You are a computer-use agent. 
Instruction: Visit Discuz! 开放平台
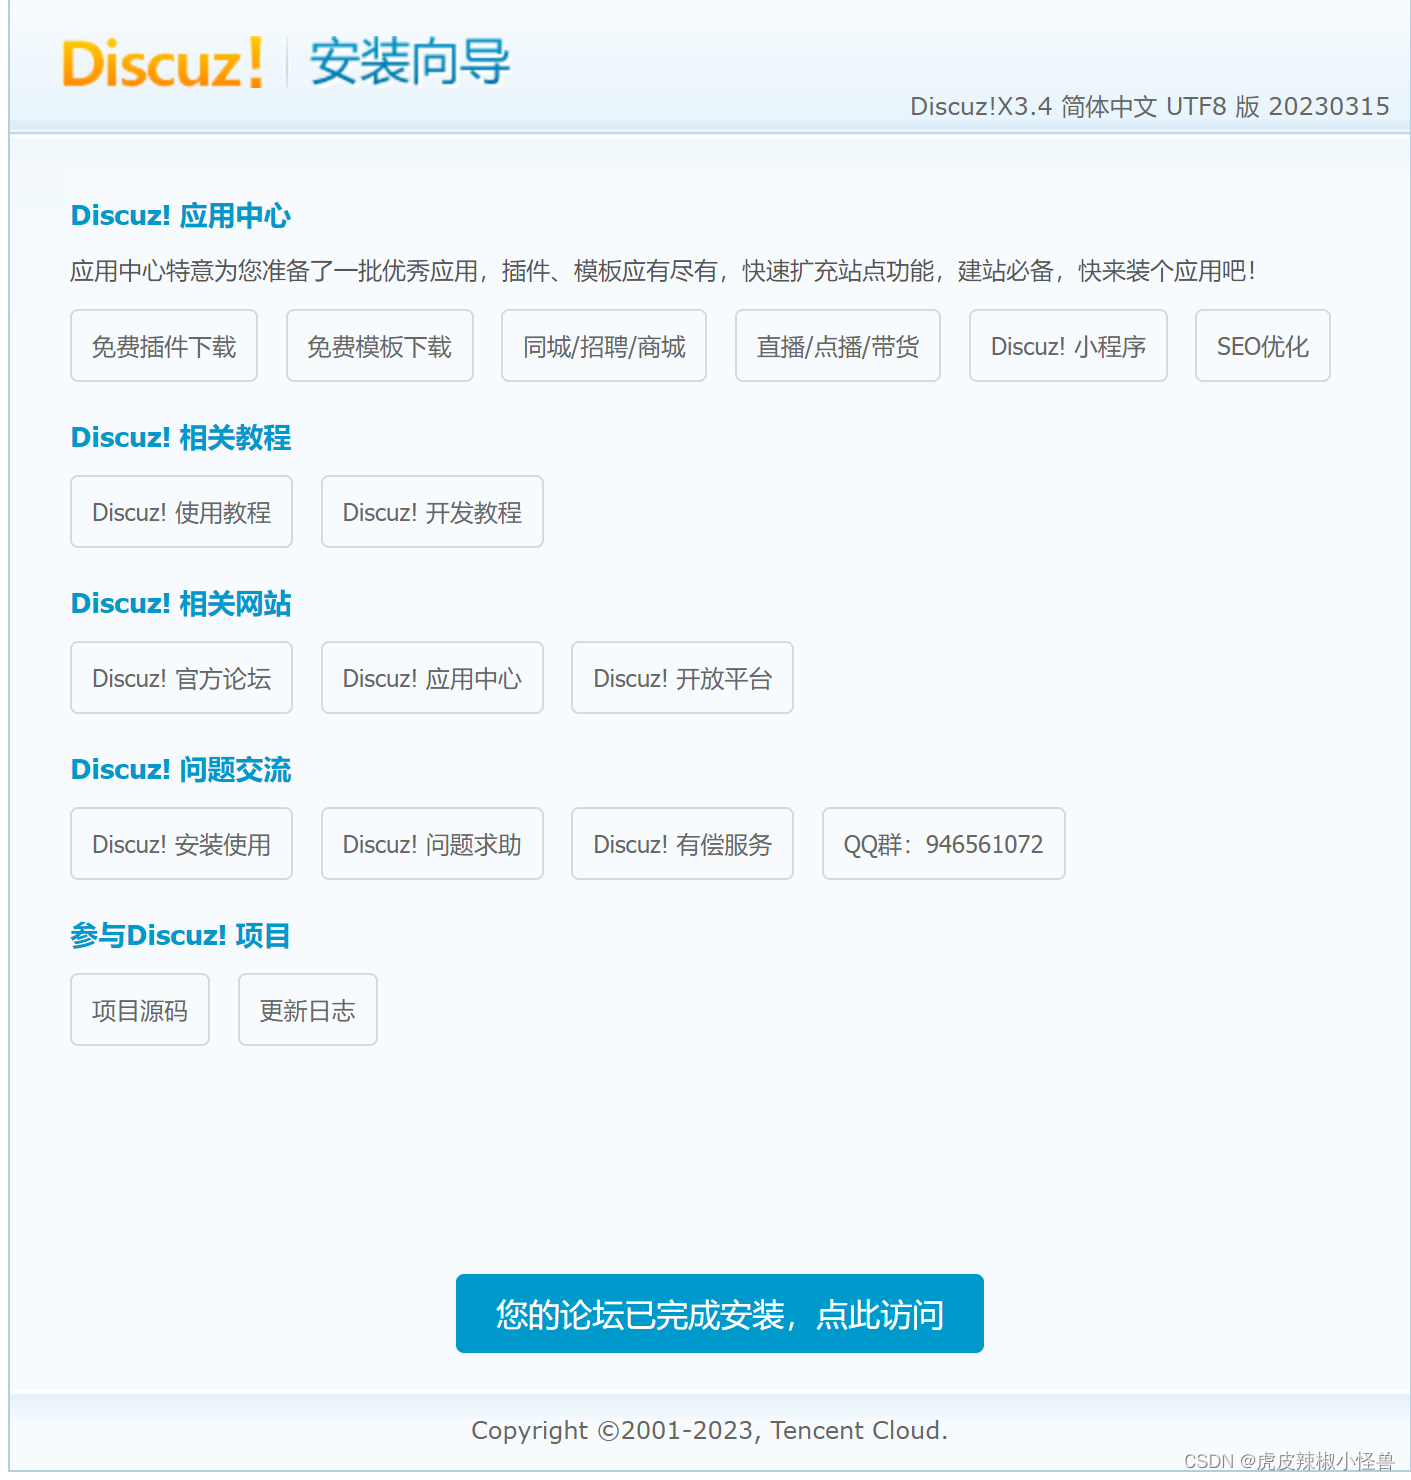pos(682,678)
